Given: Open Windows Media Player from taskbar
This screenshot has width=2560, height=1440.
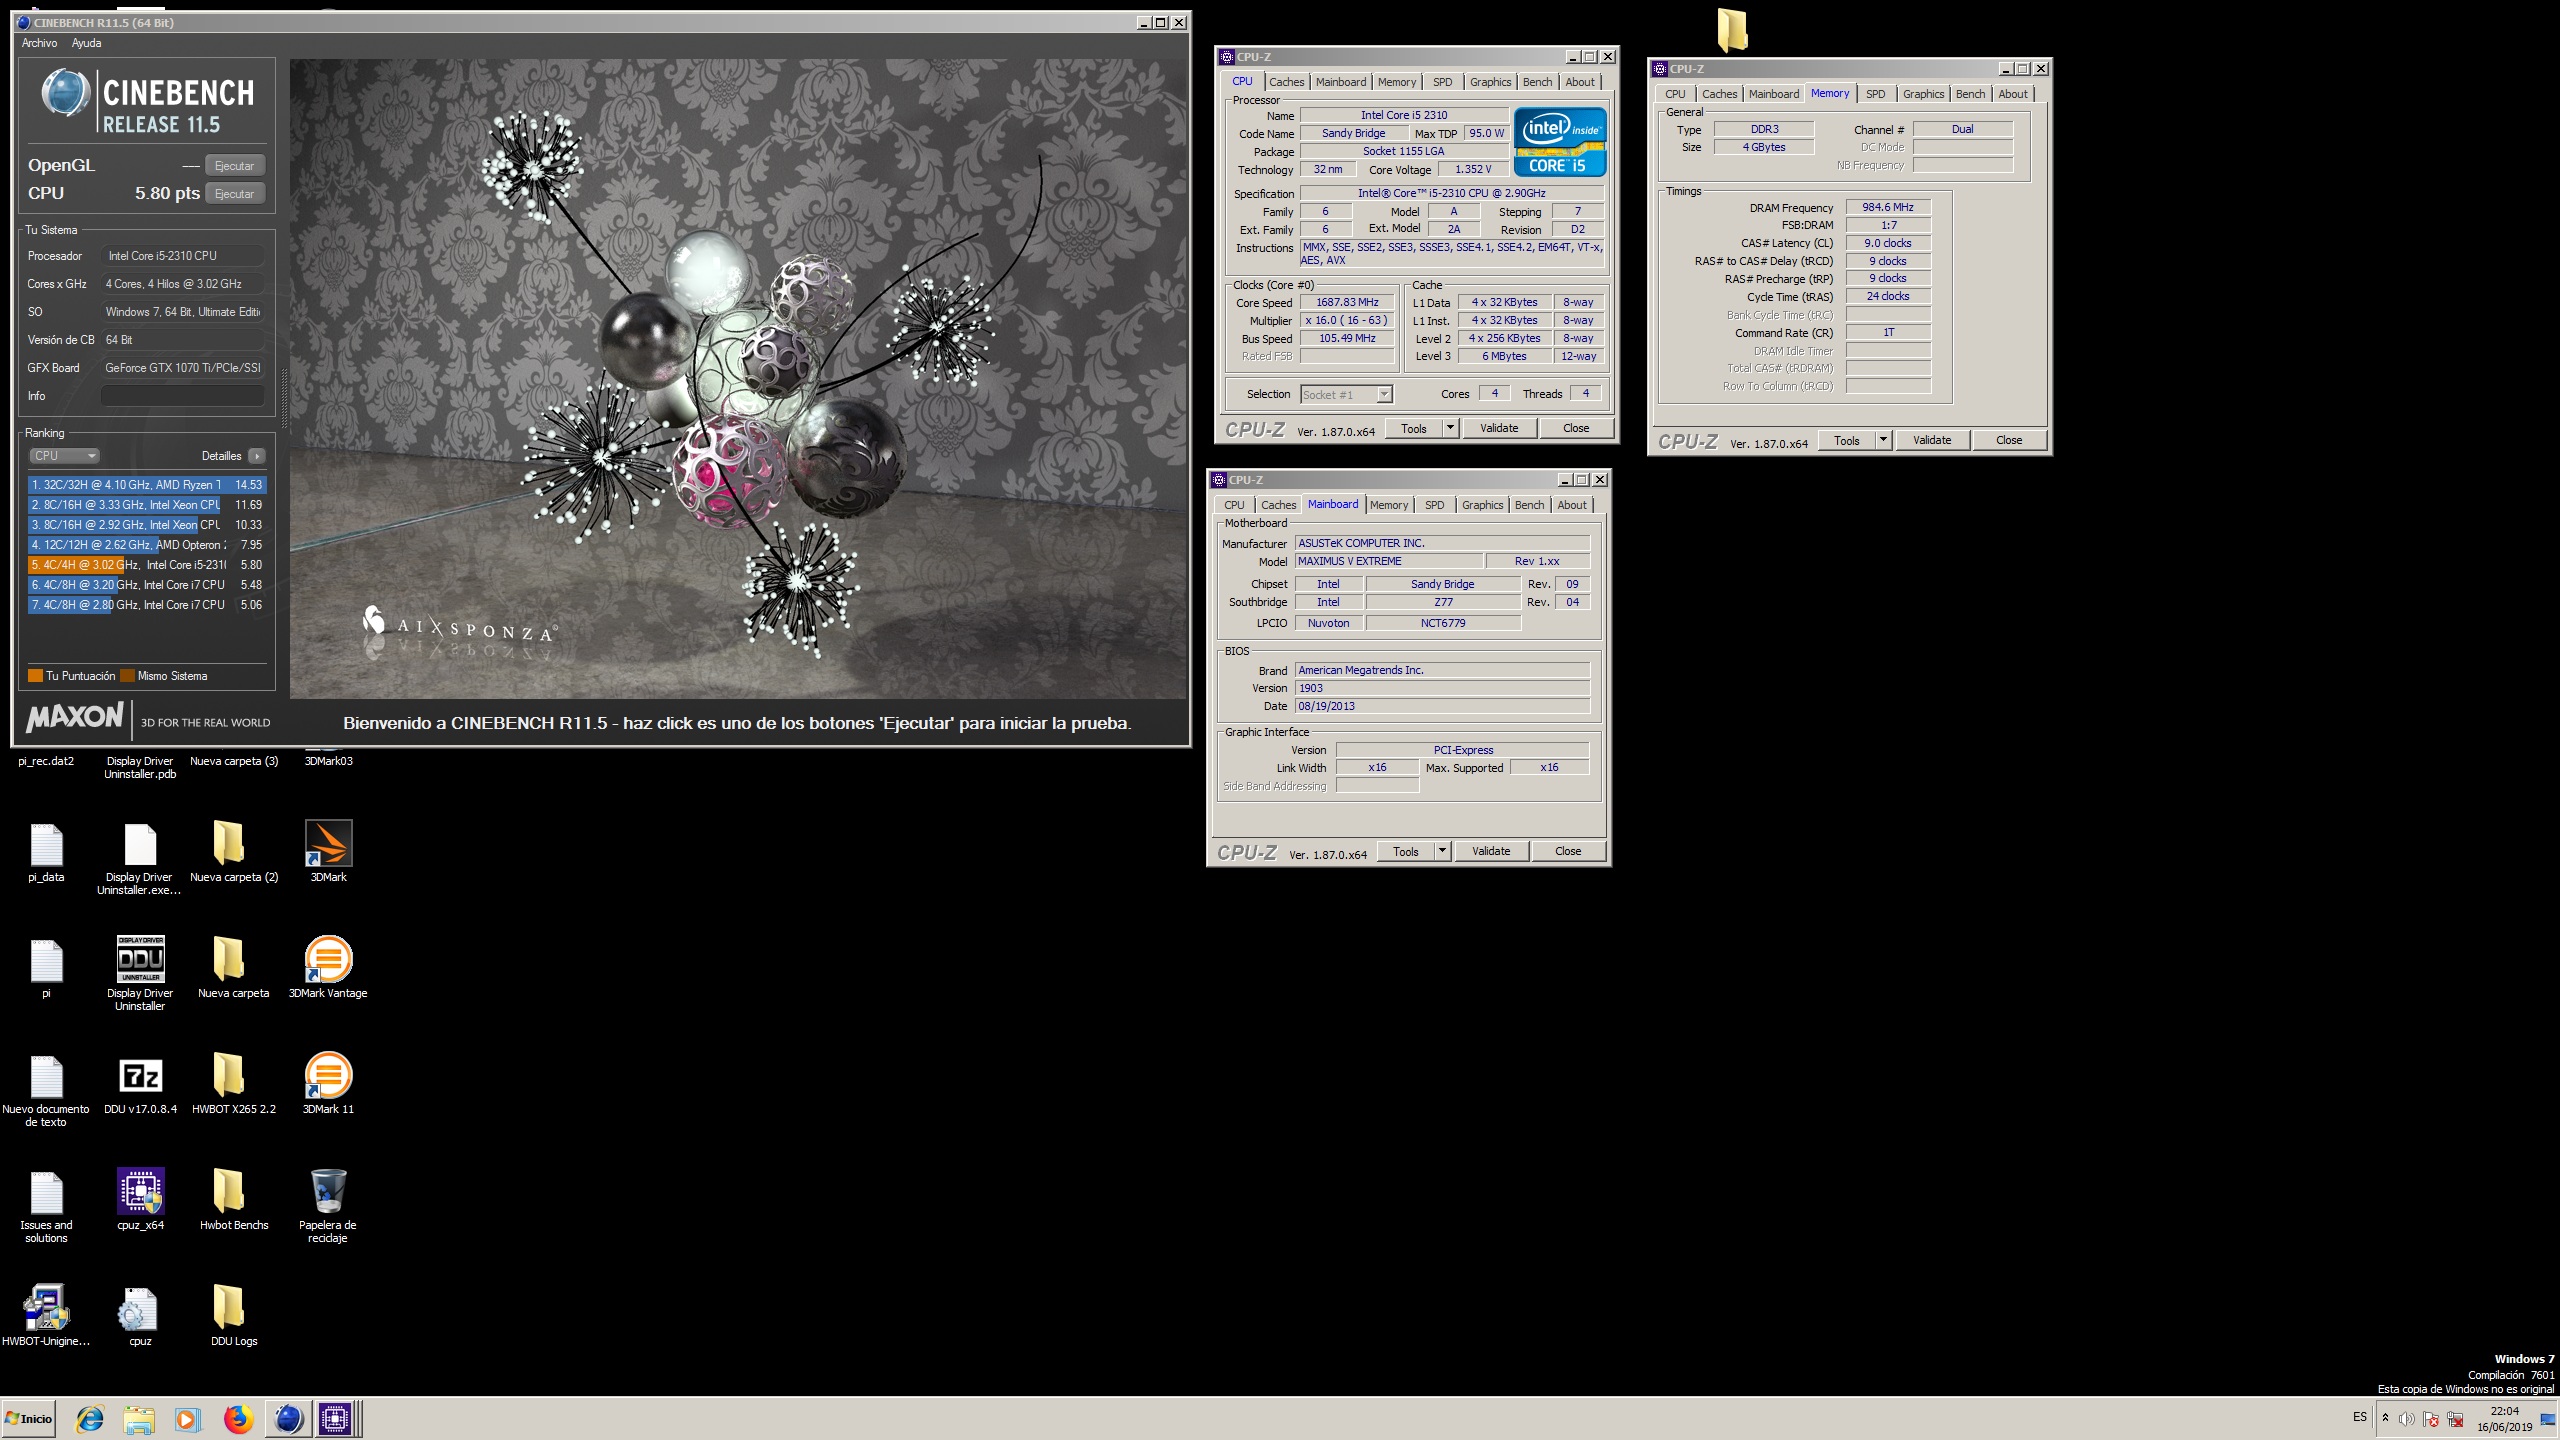Looking at the screenshot, I should tap(187, 1419).
